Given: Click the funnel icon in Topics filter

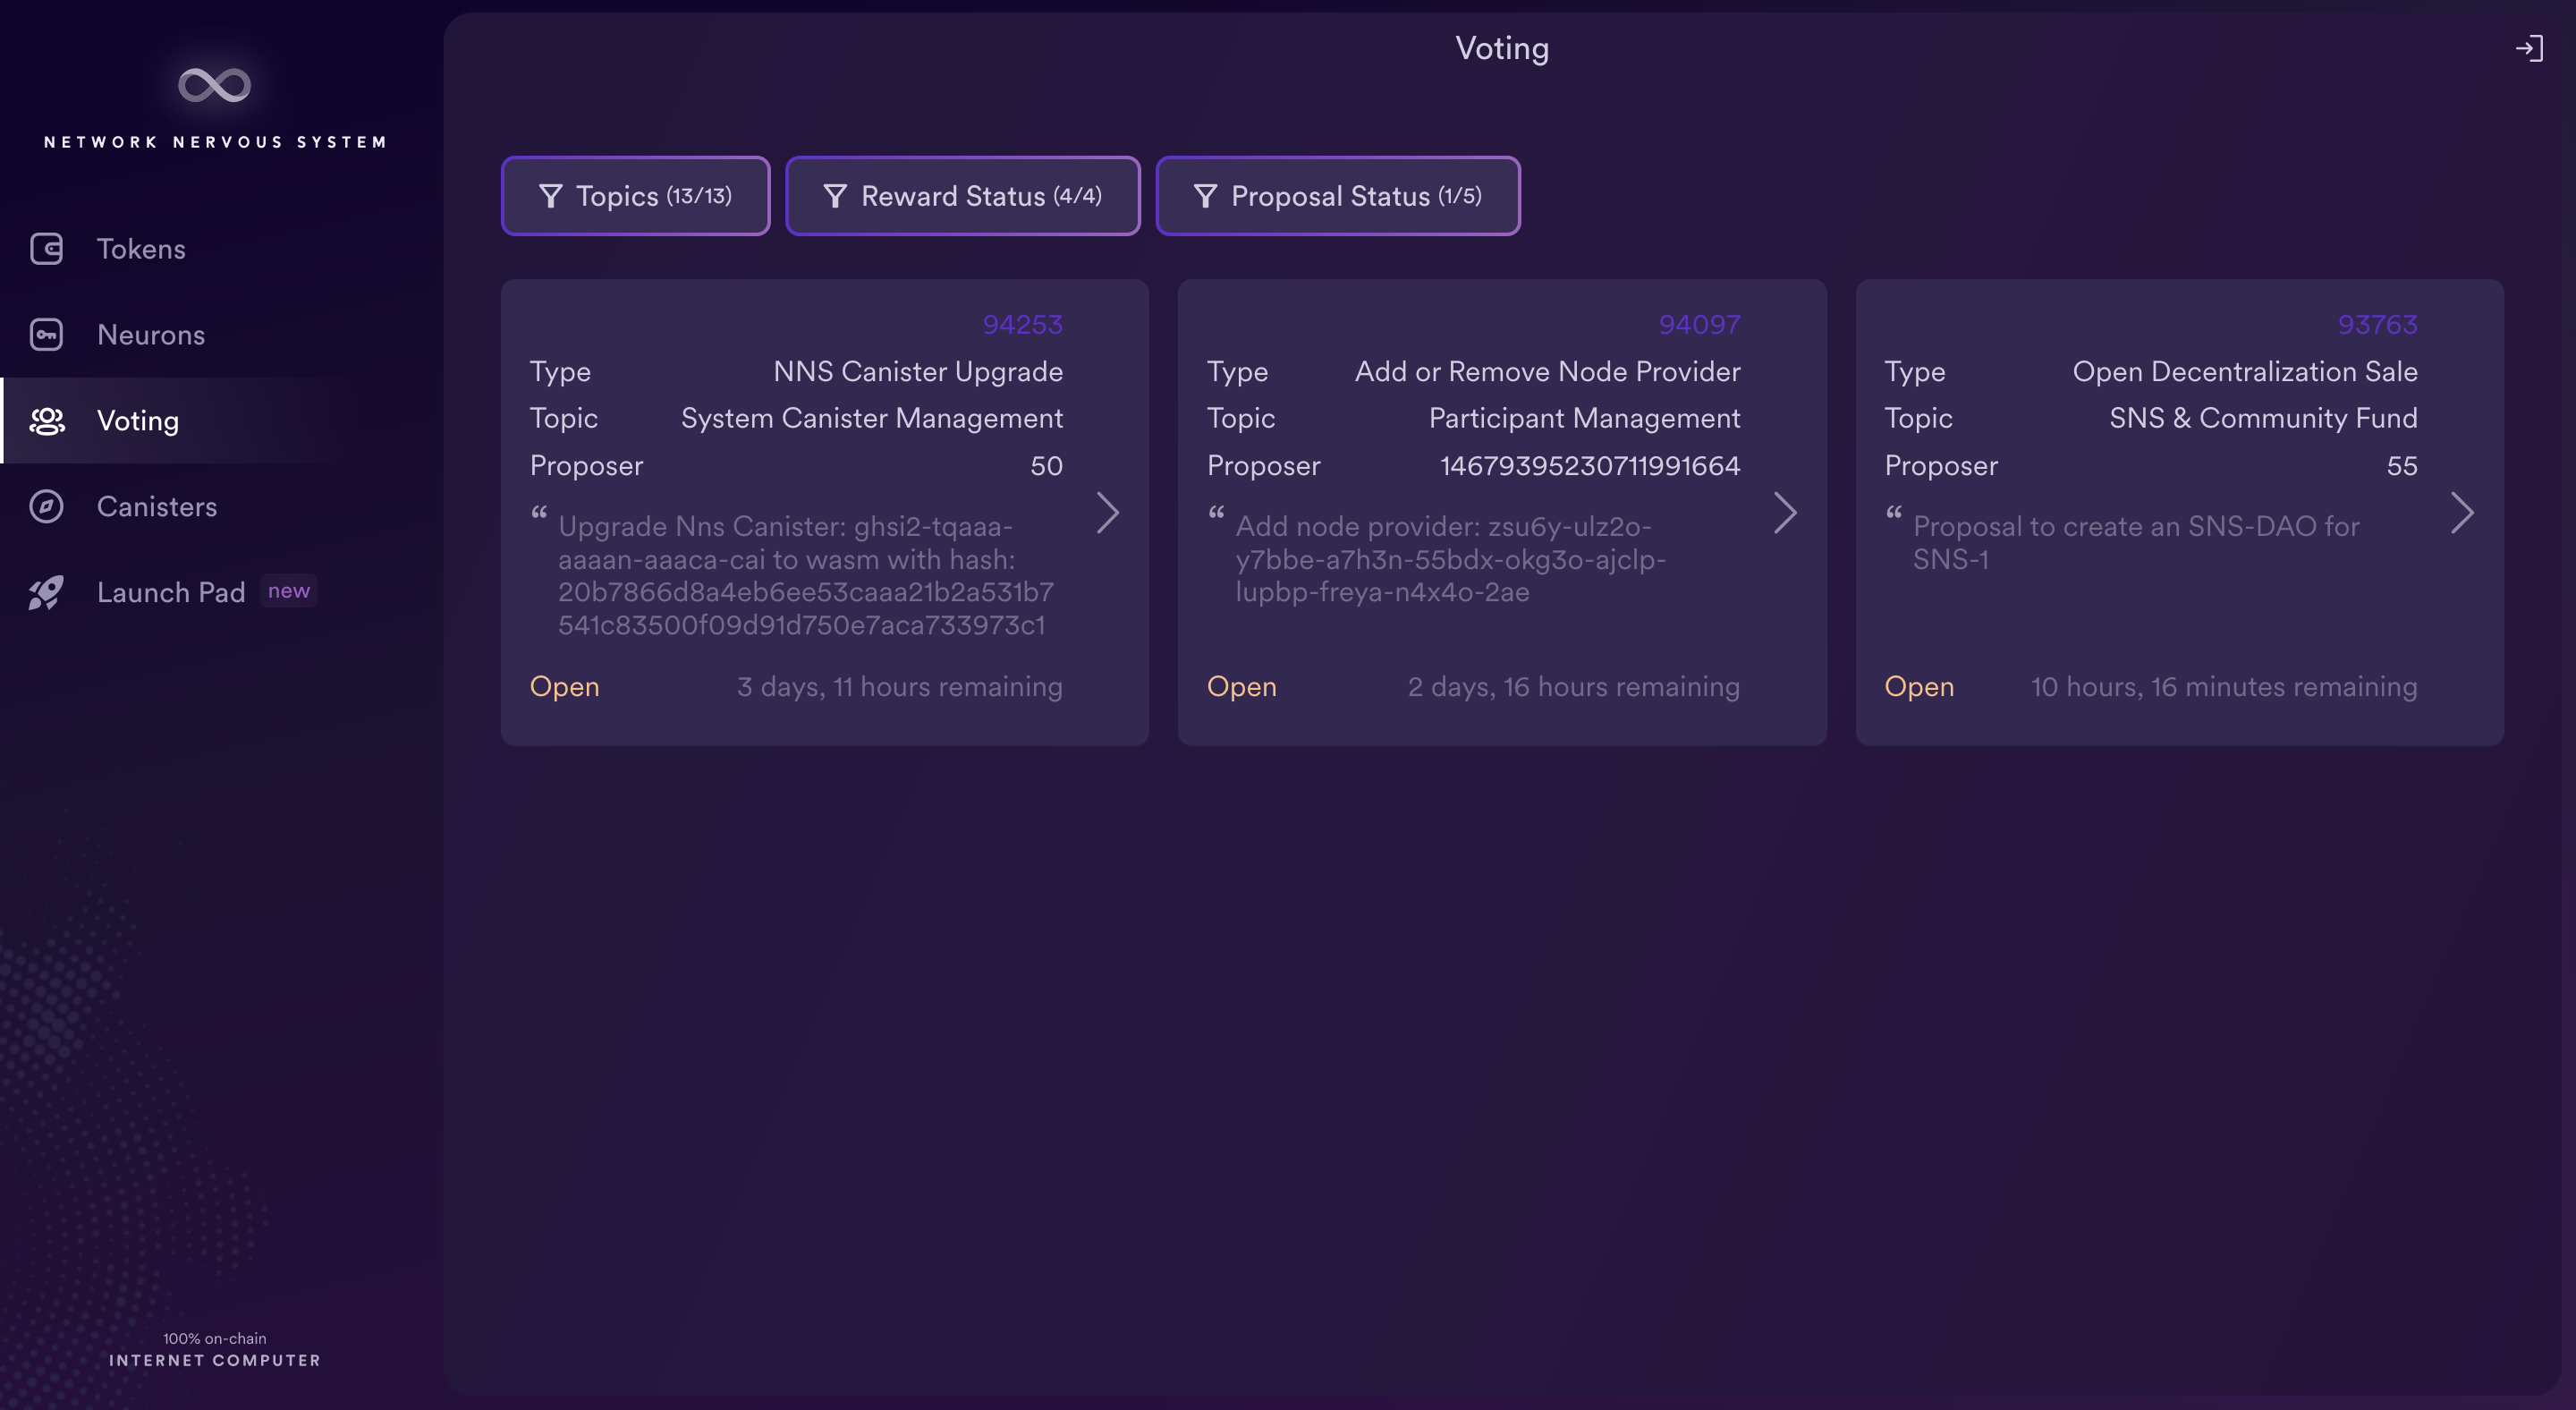Looking at the screenshot, I should click(x=550, y=196).
